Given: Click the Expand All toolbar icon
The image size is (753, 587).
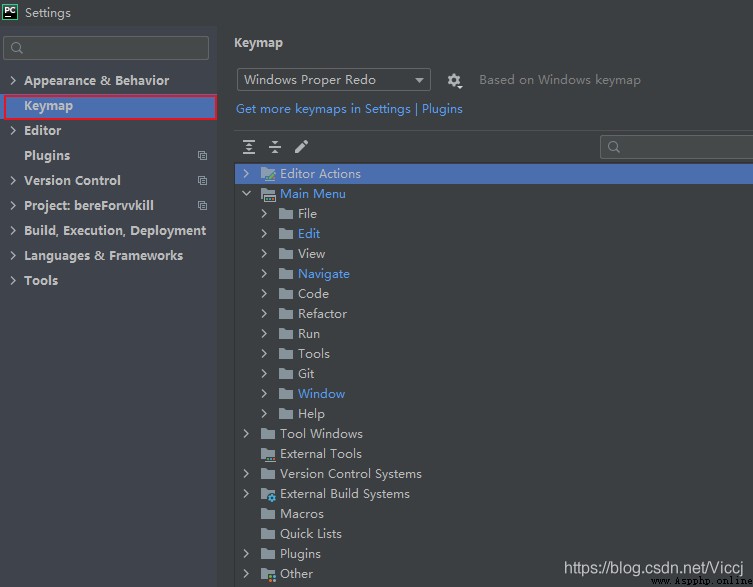Looking at the screenshot, I should [249, 147].
